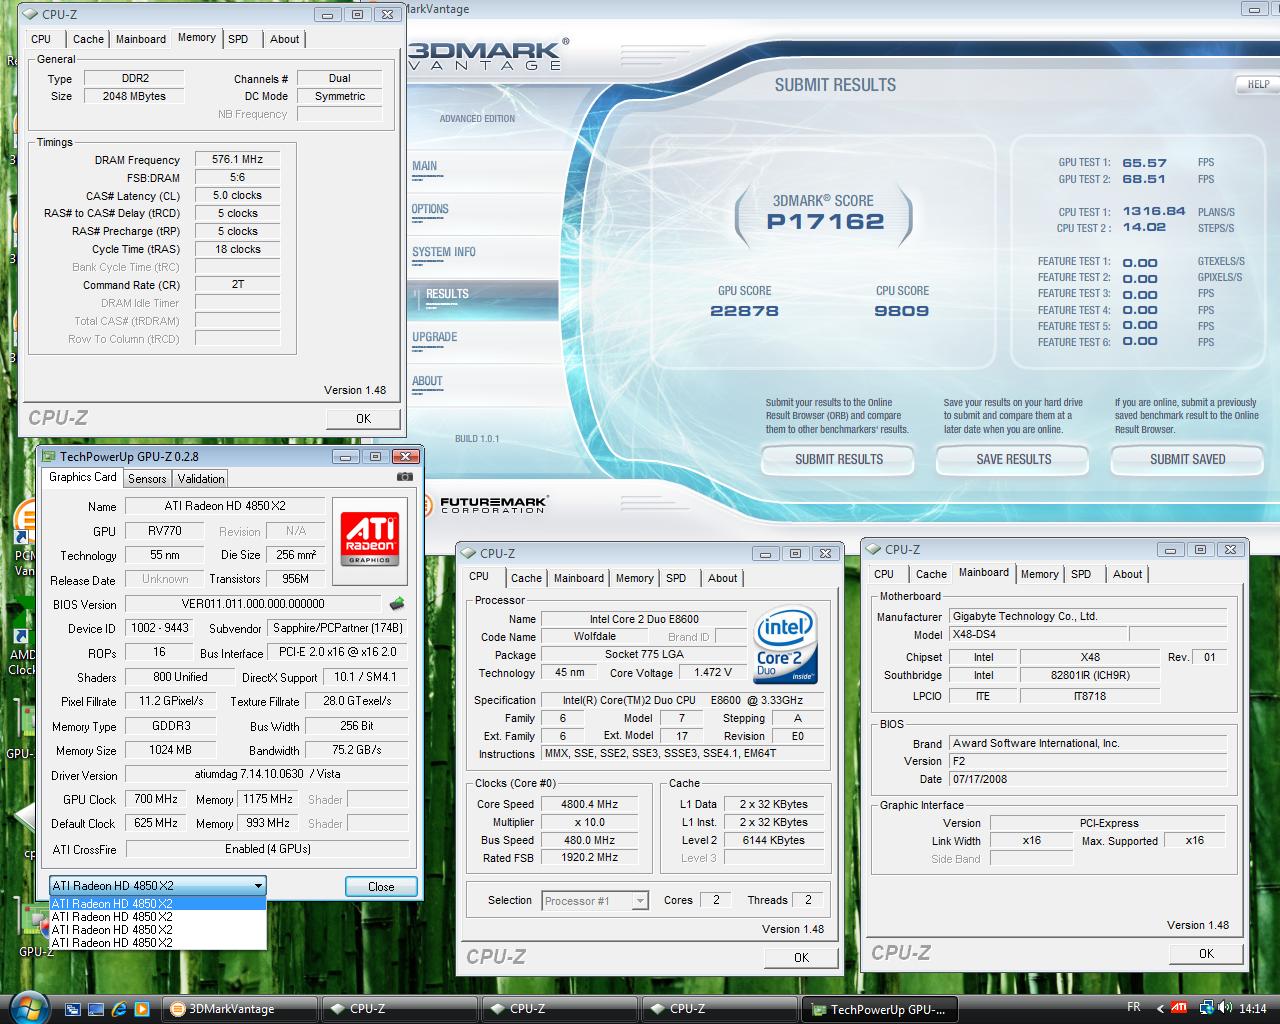Screen dimensions: 1280x1024
Task: Open SPD tab in CPU-Z Memory window
Action: (238, 39)
